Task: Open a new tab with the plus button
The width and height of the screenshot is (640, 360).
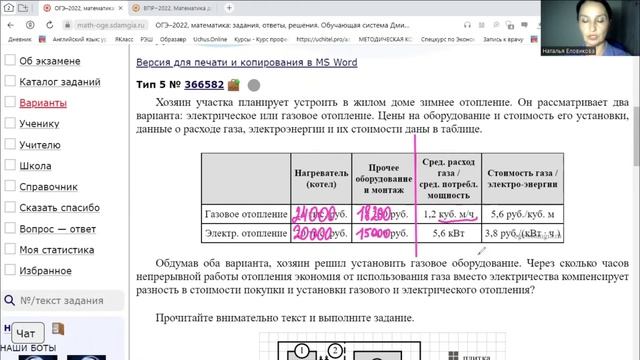Action: pos(229,8)
